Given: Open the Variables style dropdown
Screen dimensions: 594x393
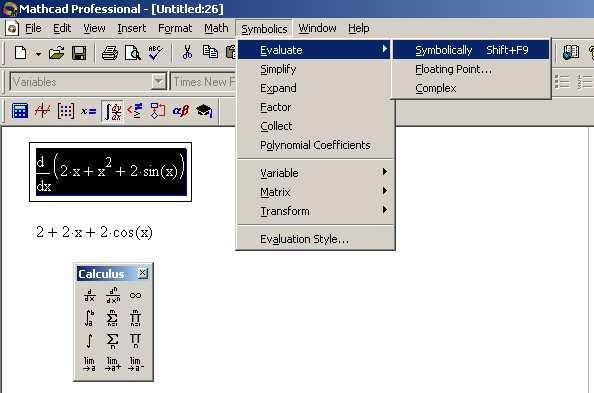Looking at the screenshot, I should click(x=159, y=81).
